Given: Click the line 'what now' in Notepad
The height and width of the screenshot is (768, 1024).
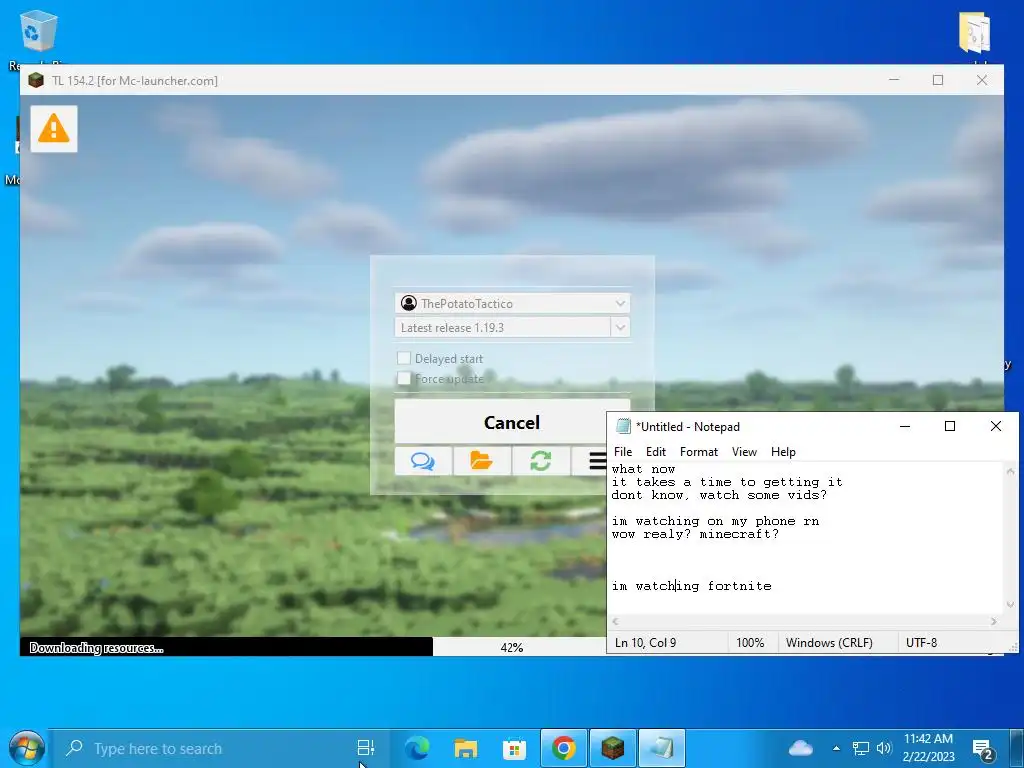Looking at the screenshot, I should click(643, 469).
